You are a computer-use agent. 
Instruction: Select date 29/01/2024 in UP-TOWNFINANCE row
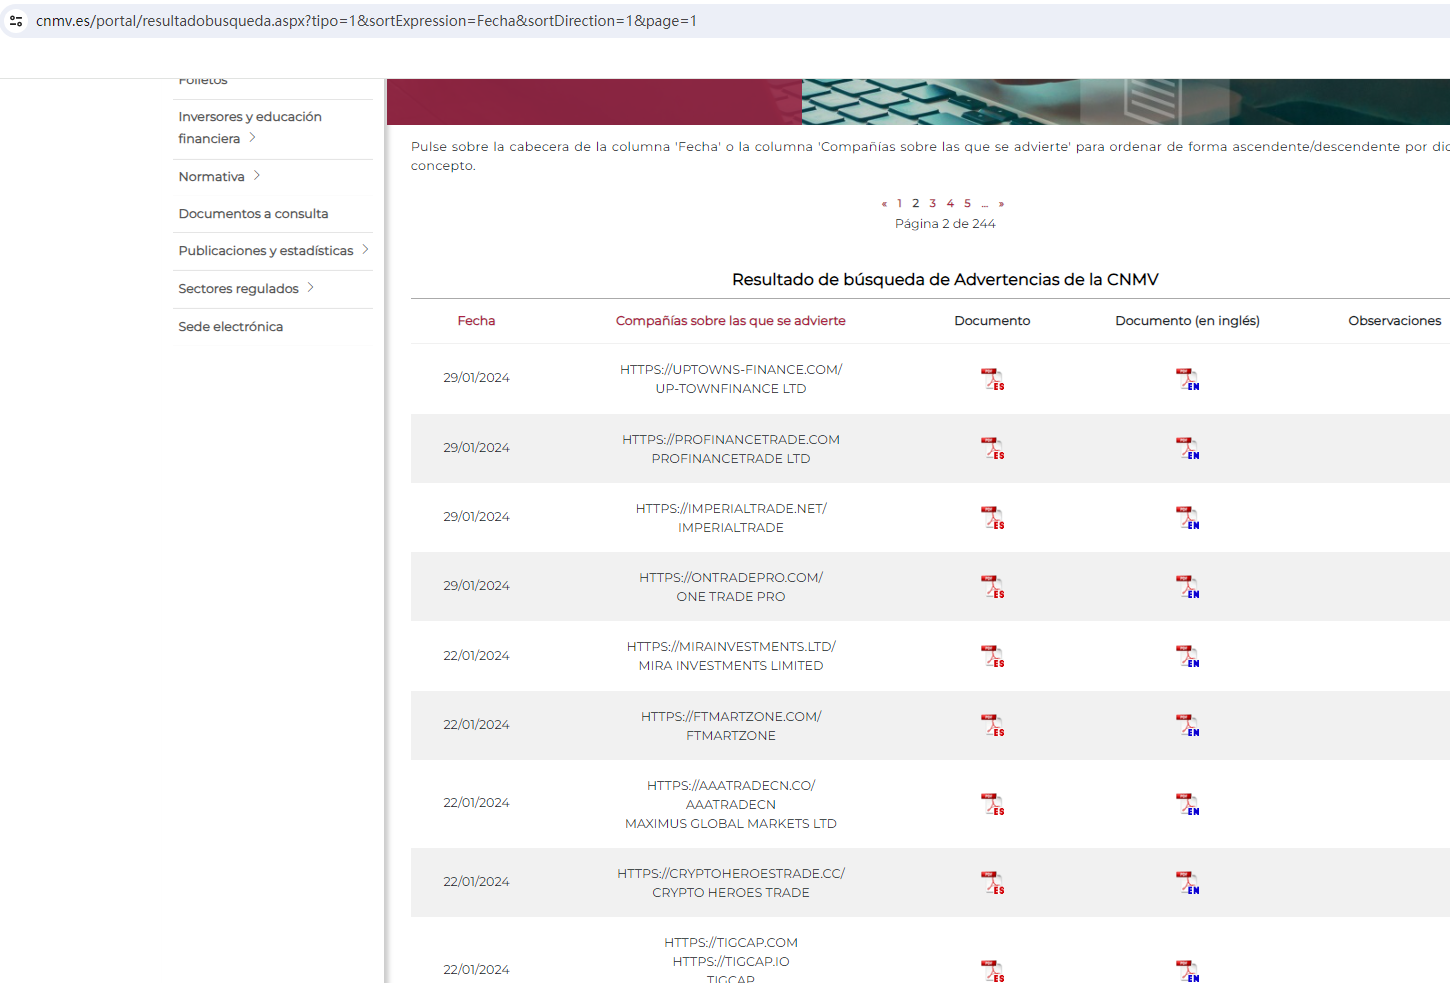point(476,378)
